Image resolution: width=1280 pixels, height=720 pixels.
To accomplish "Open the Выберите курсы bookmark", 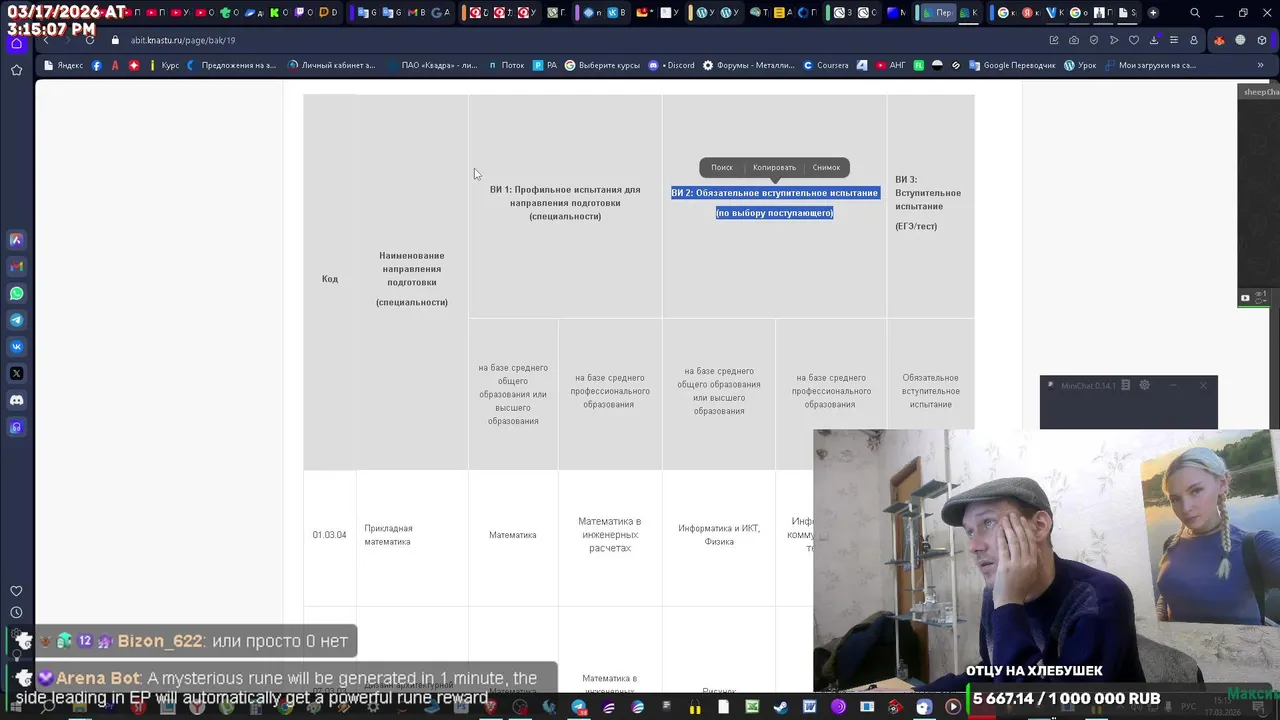I will coord(602,65).
